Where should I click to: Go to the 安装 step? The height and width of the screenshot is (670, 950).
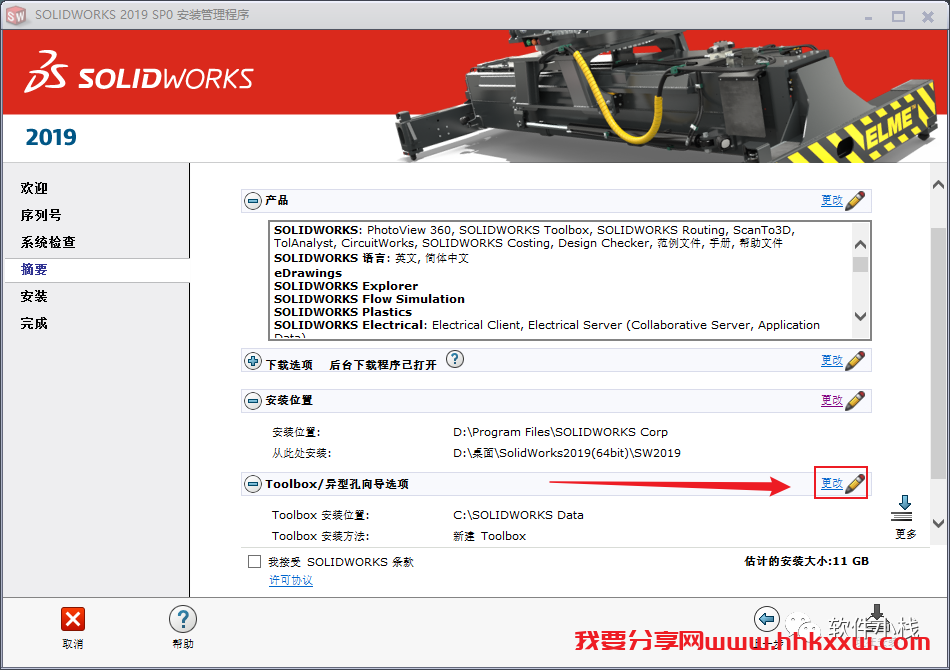(x=34, y=296)
